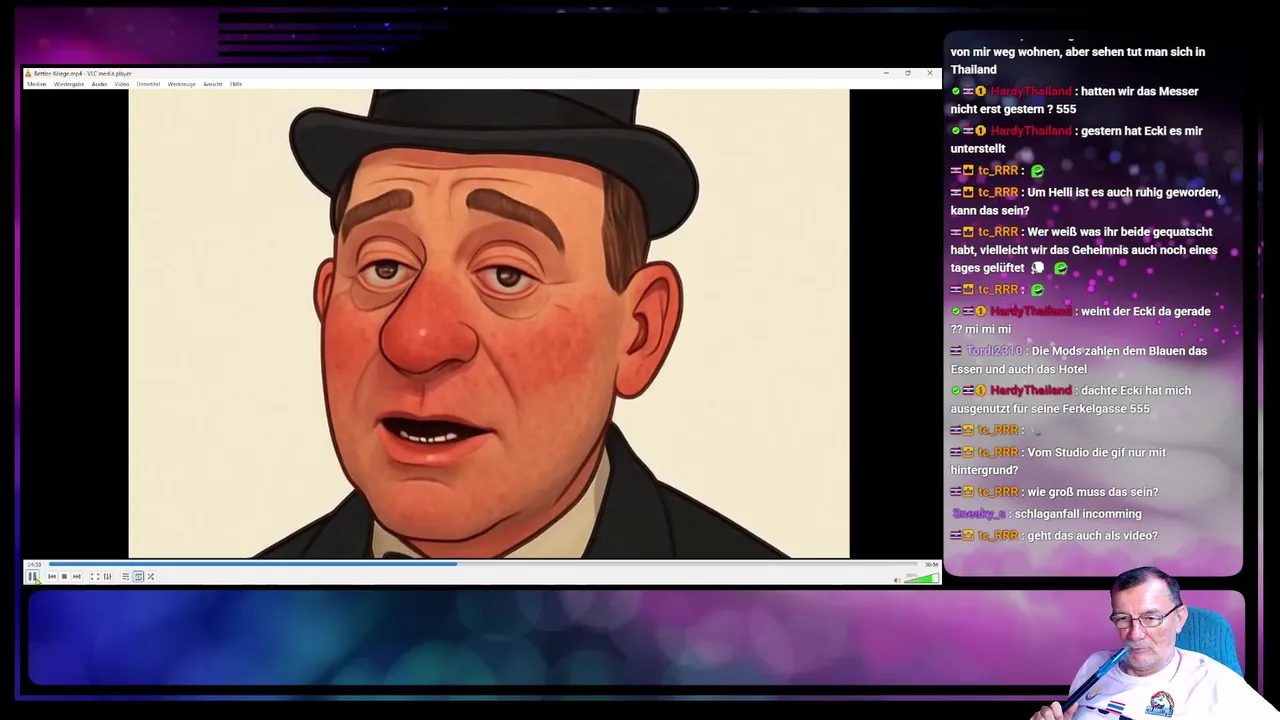The image size is (1280, 720).
Task: Click HardyThailand name before 'hatten wir das Messer'
Action: point(1031,91)
